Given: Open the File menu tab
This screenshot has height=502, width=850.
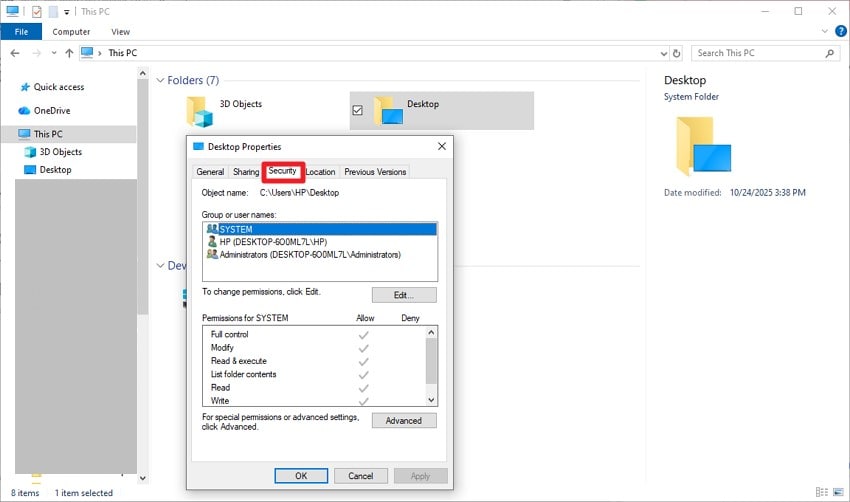Looking at the screenshot, I should [21, 32].
